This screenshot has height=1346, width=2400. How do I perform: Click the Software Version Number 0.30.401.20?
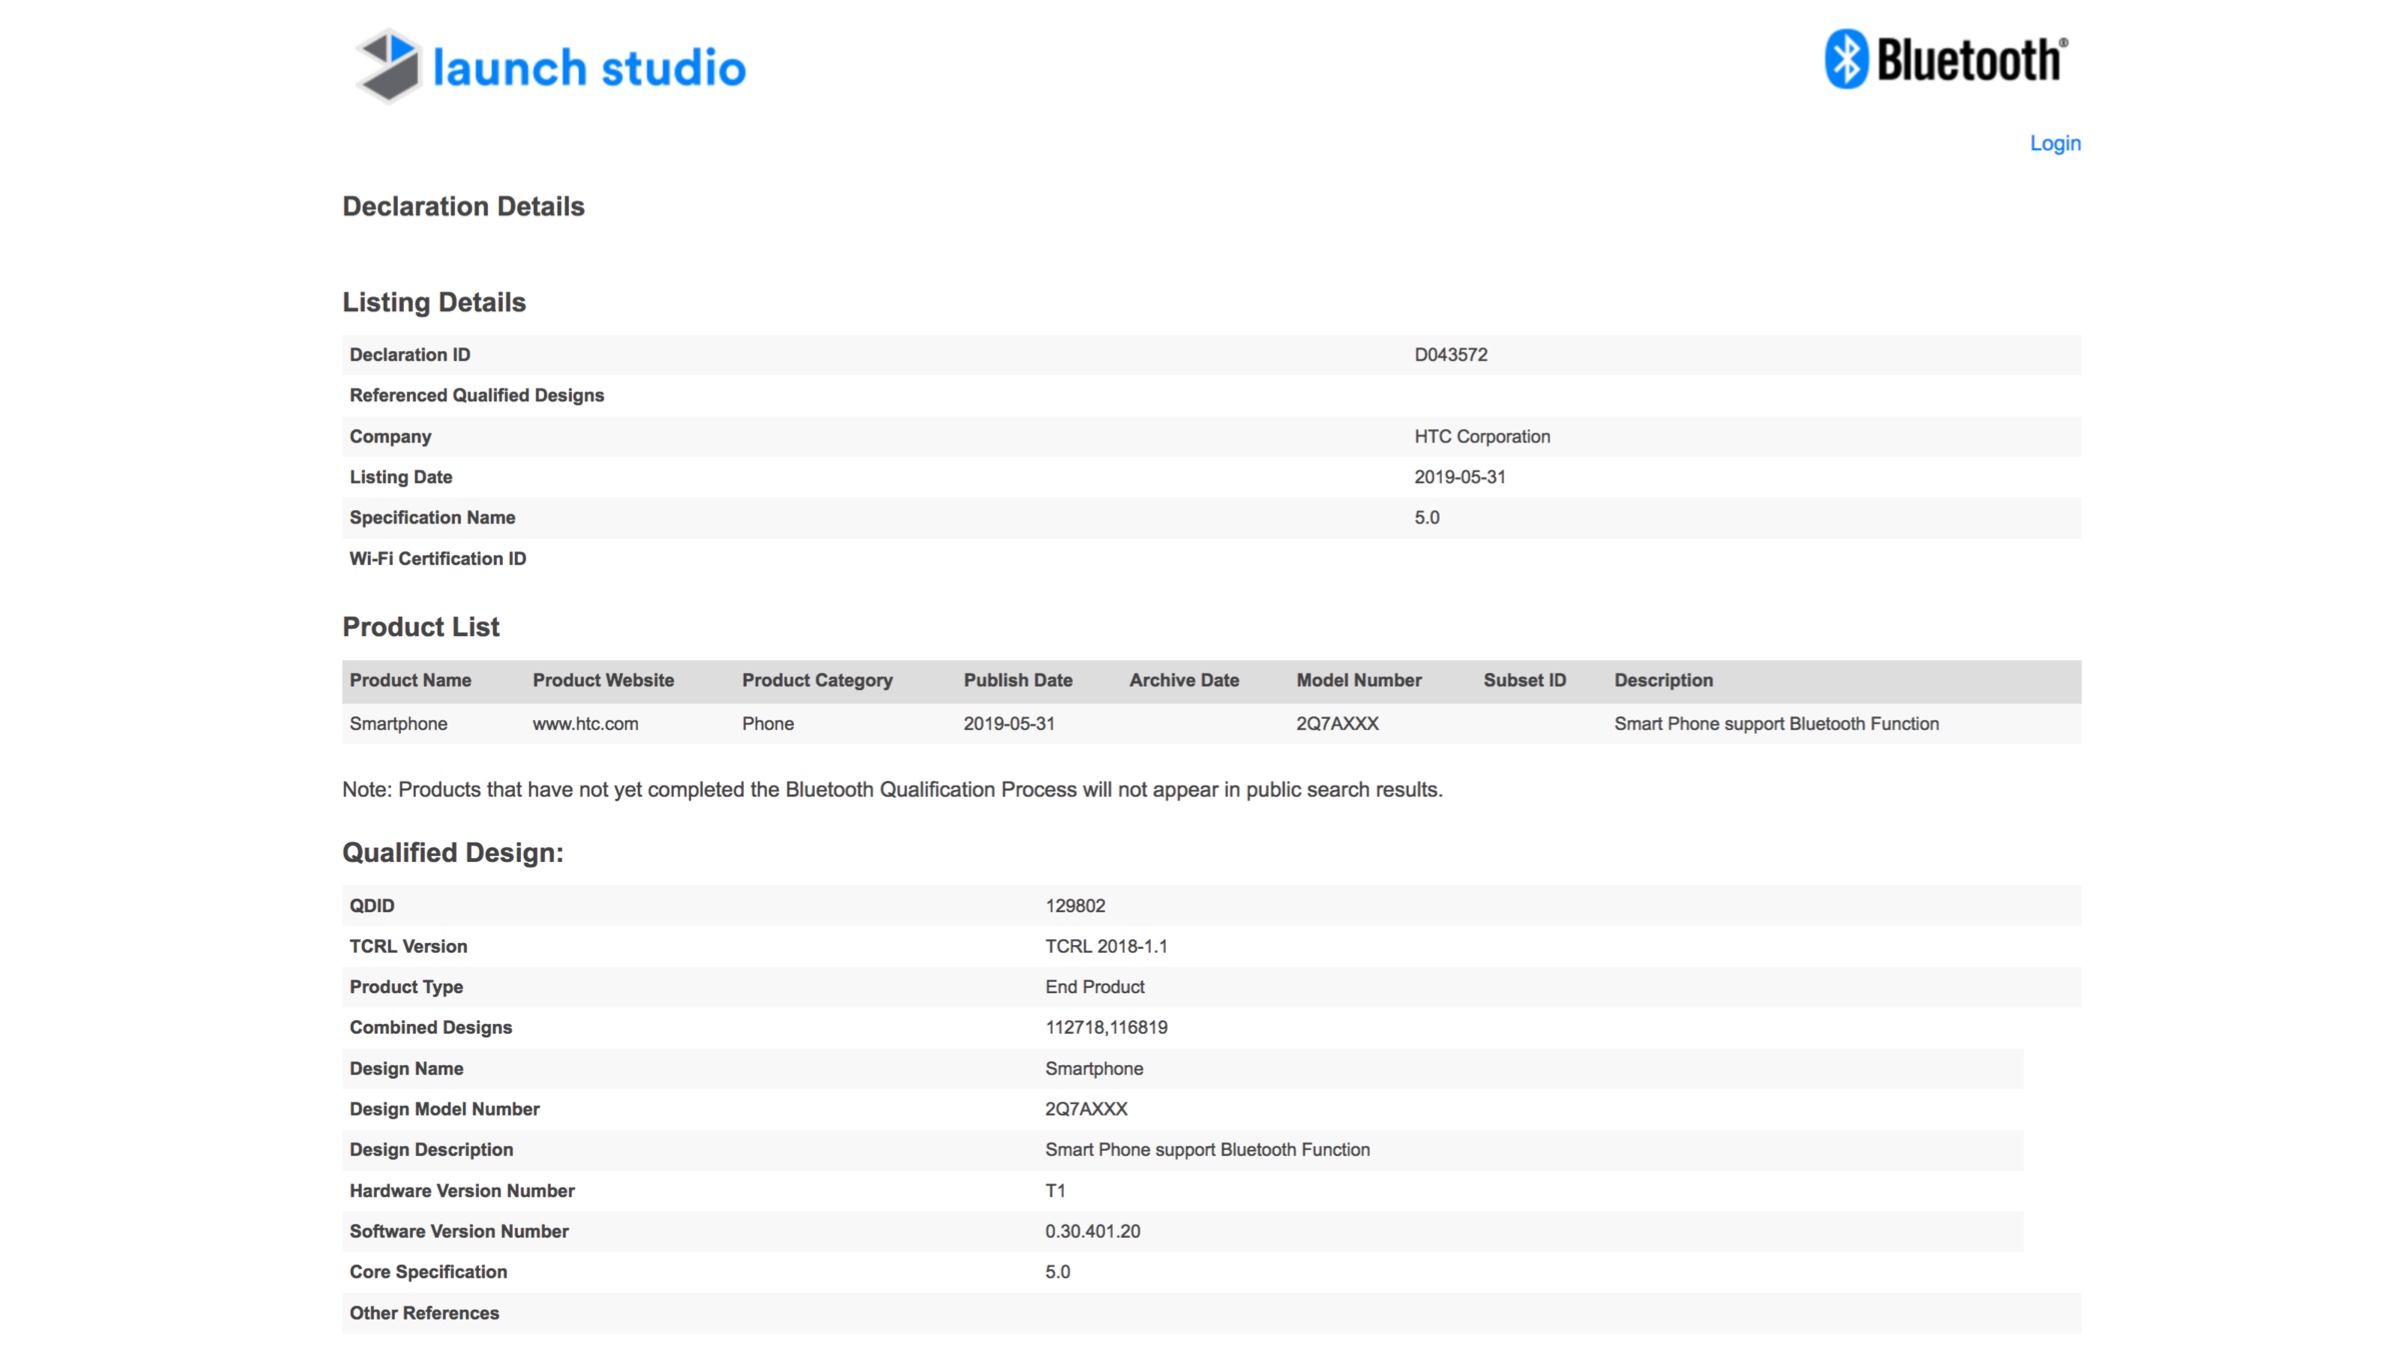pyautogui.click(x=1092, y=1231)
